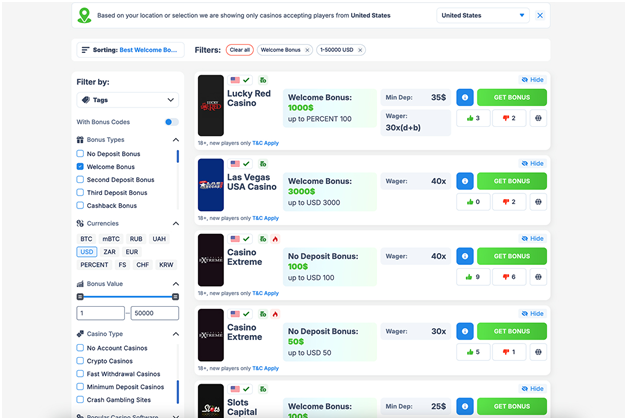Open globe icon for Casino Extreme 100$ offer
The image size is (625, 420).
[541, 277]
